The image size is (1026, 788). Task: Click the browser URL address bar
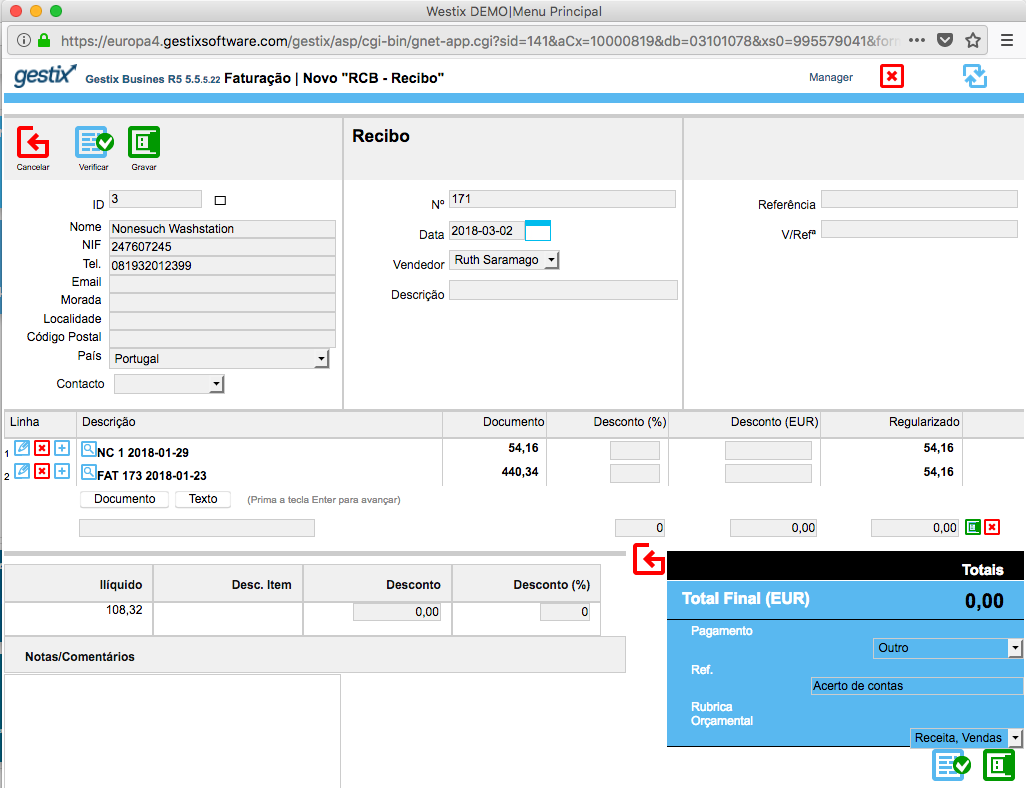pyautogui.click(x=480, y=41)
